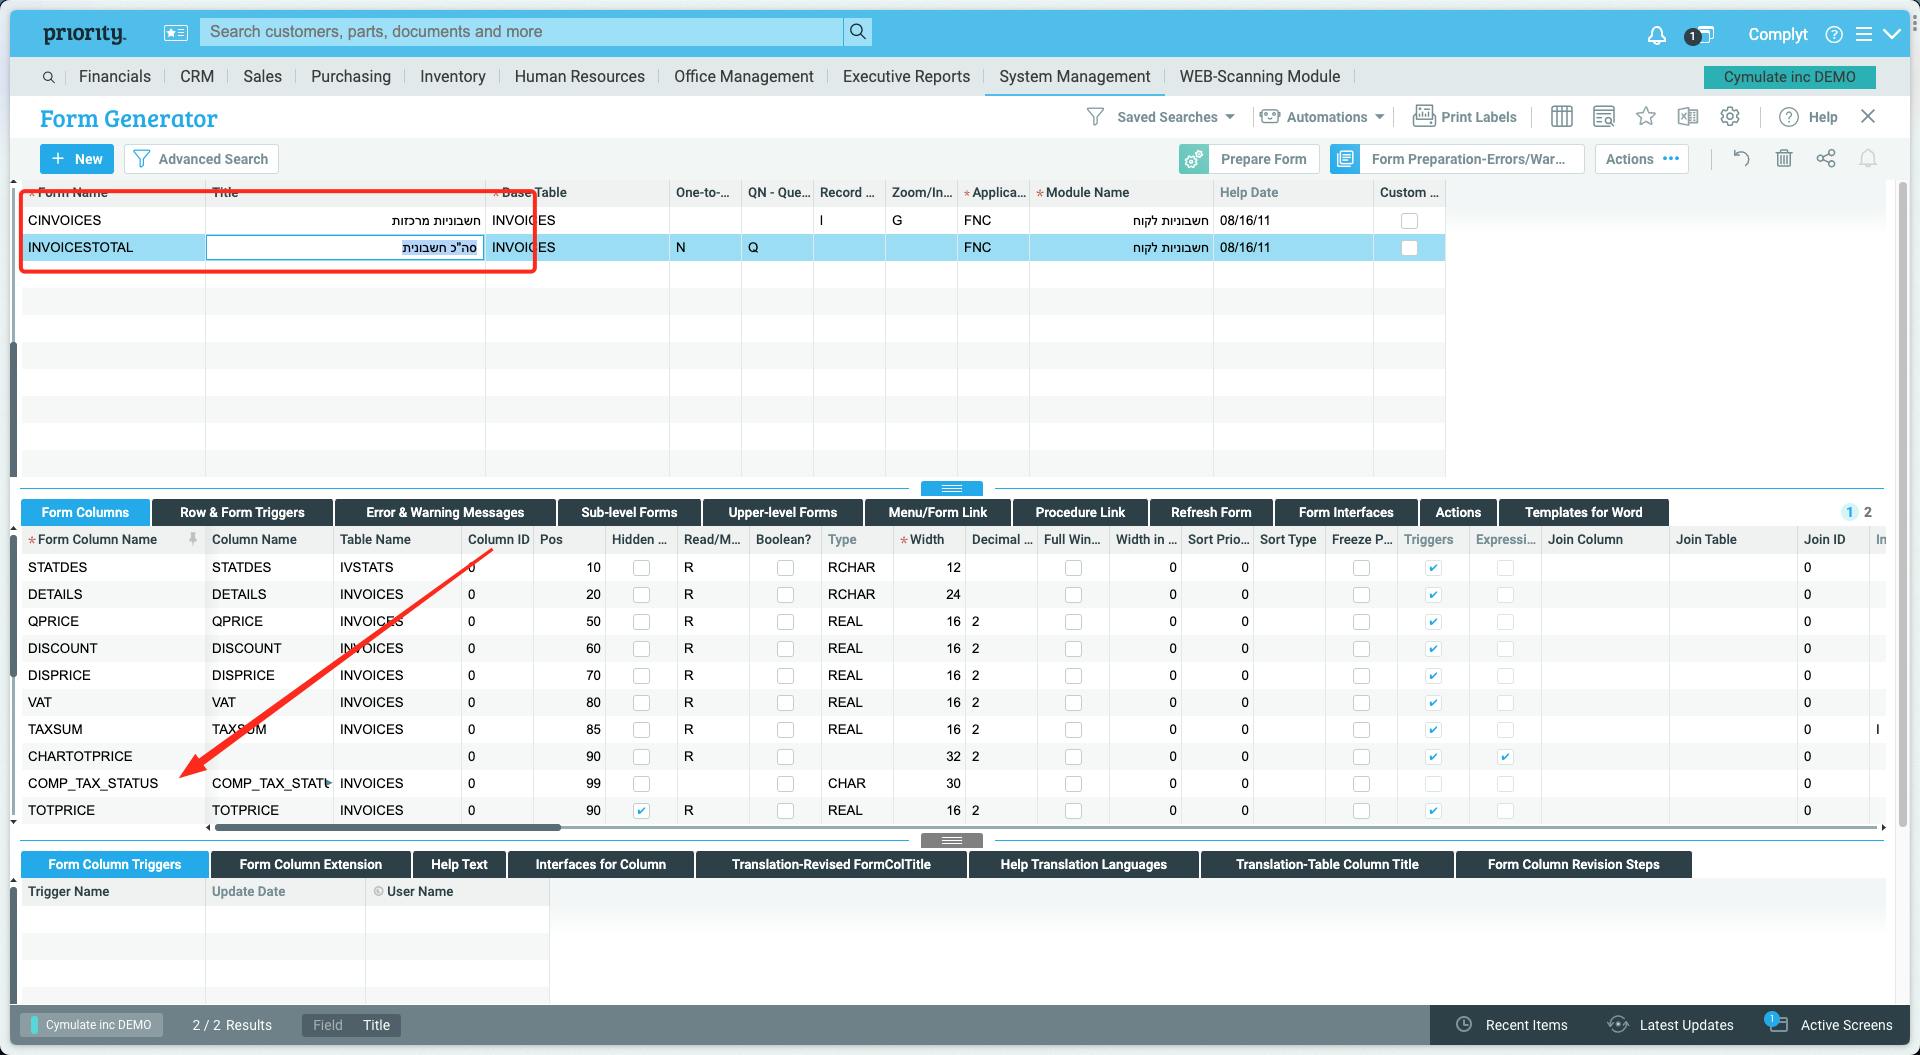Expand Saved Searches dropdown
The image size is (1920, 1055).
pyautogui.click(x=1230, y=117)
